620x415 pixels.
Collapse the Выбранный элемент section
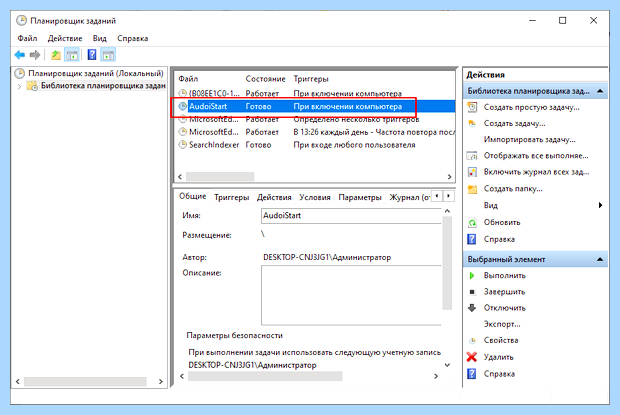point(600,259)
